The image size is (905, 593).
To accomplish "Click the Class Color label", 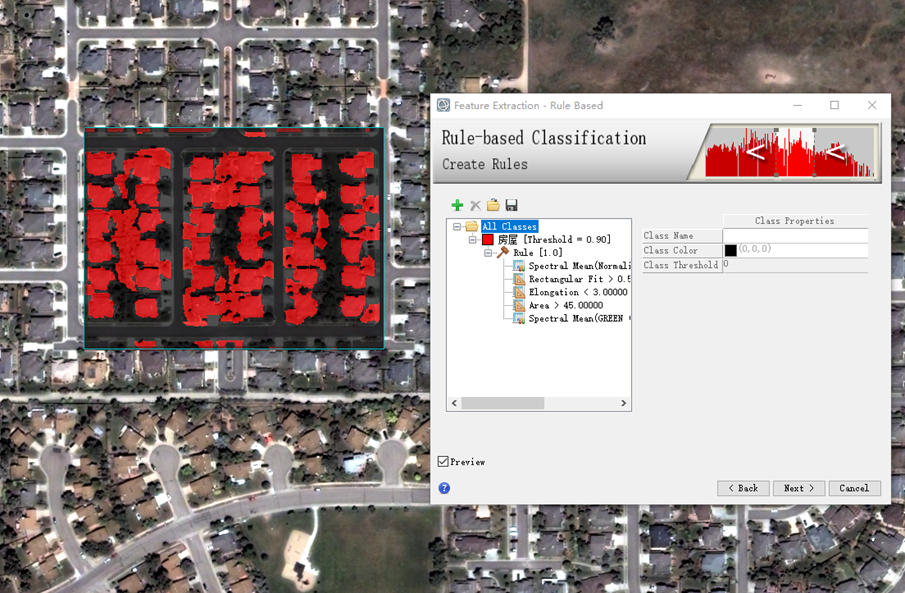I will [682, 250].
